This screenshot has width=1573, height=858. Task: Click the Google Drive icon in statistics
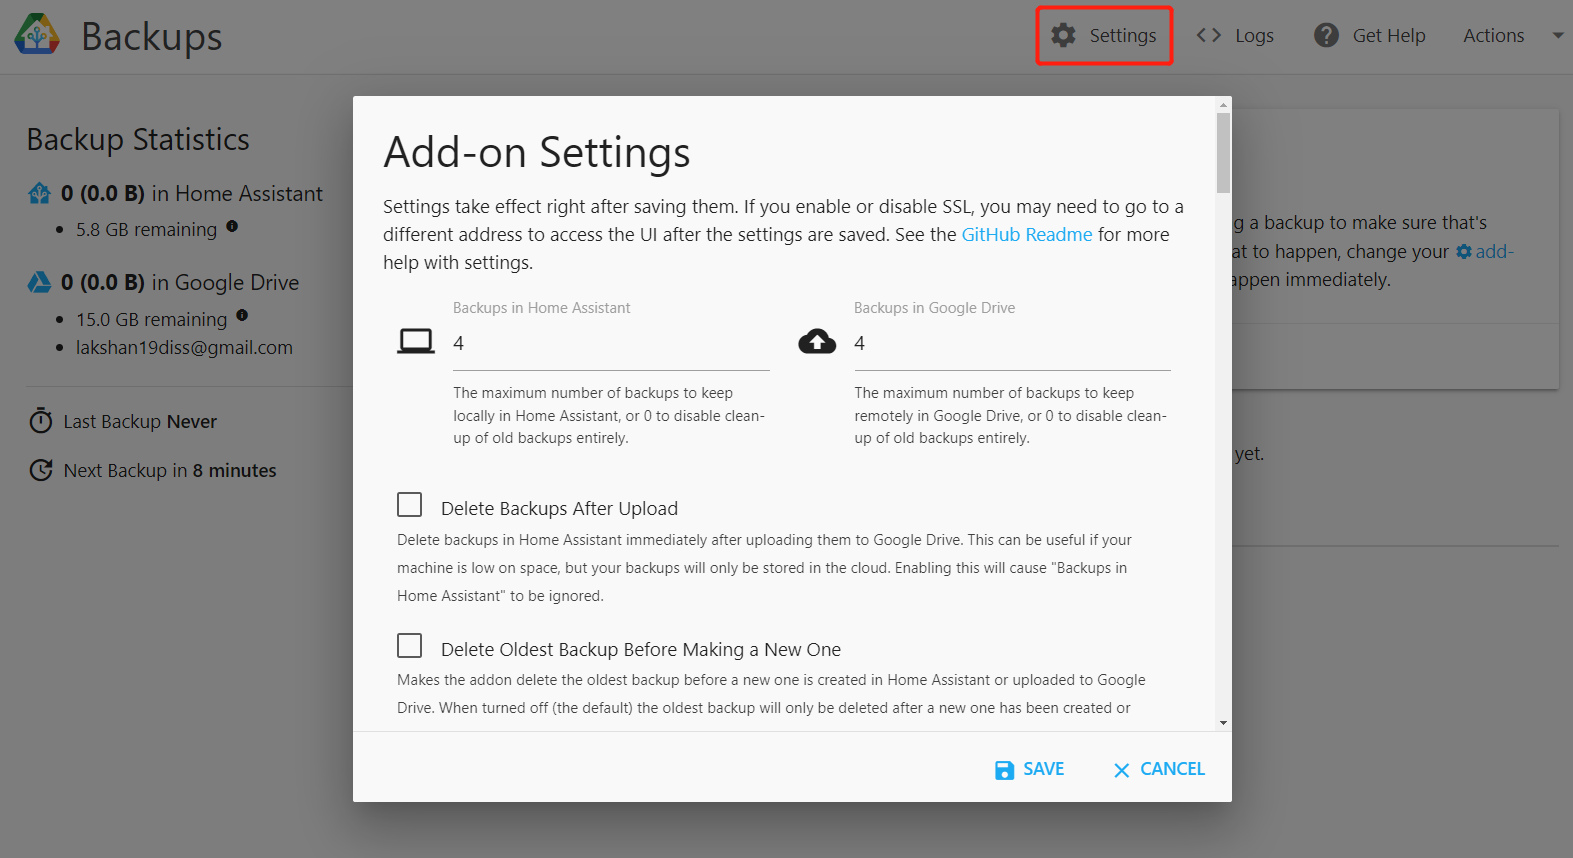pos(39,282)
